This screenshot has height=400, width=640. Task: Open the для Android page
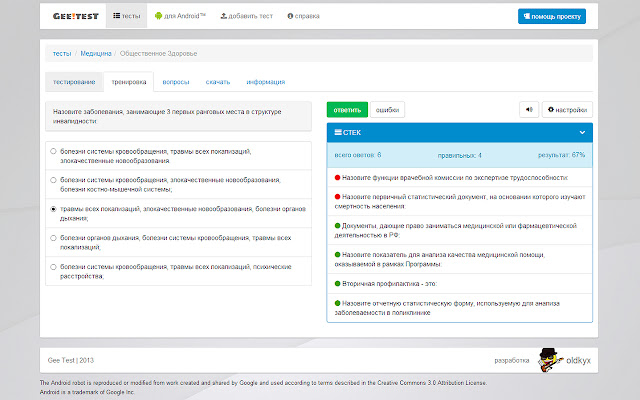click(180, 16)
